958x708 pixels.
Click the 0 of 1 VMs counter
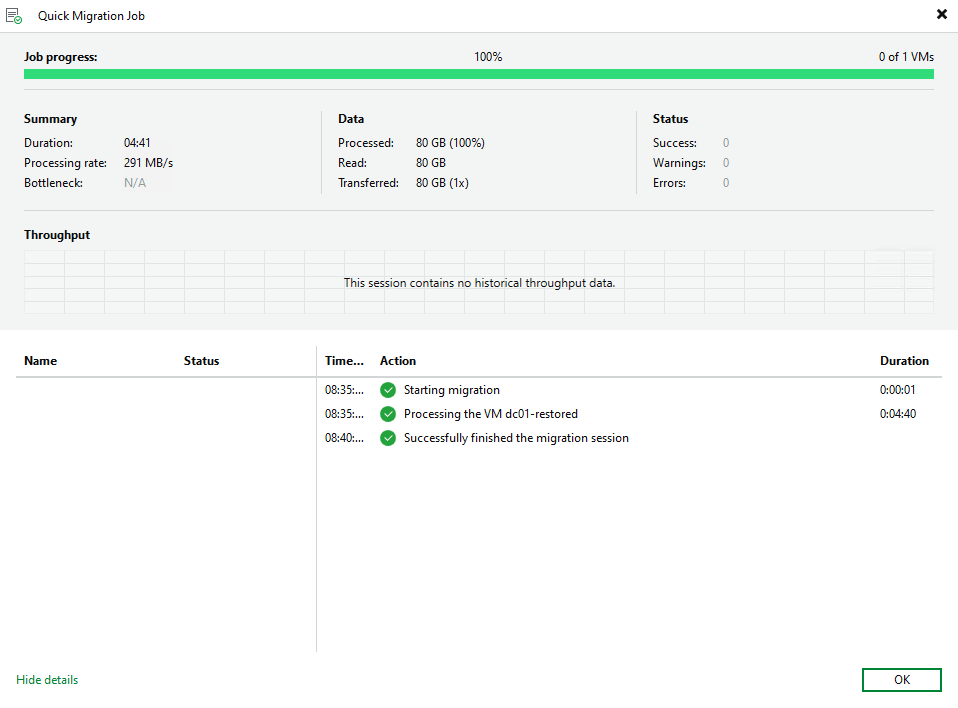906,57
